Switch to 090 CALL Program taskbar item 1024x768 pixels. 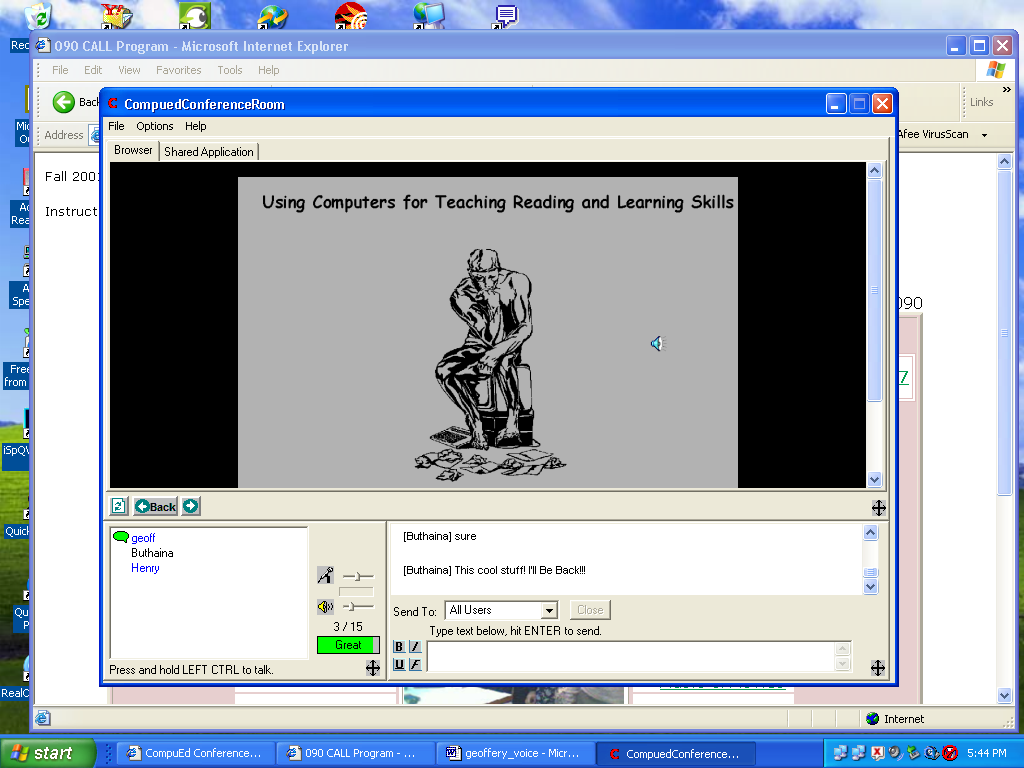coord(354,753)
